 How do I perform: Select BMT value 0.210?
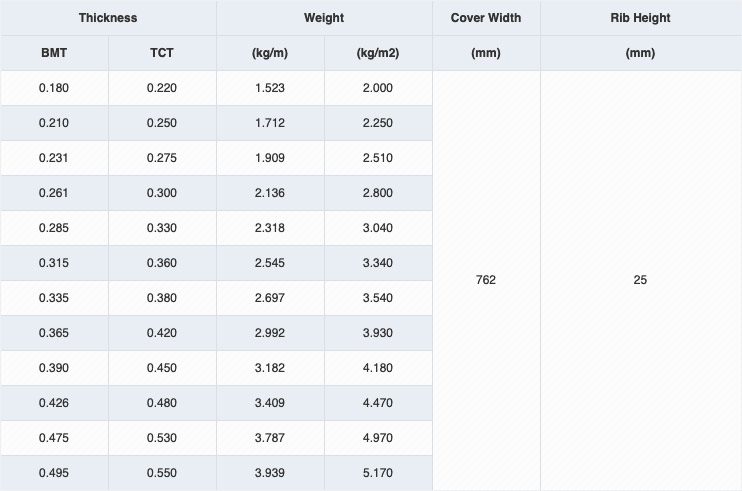click(54, 123)
